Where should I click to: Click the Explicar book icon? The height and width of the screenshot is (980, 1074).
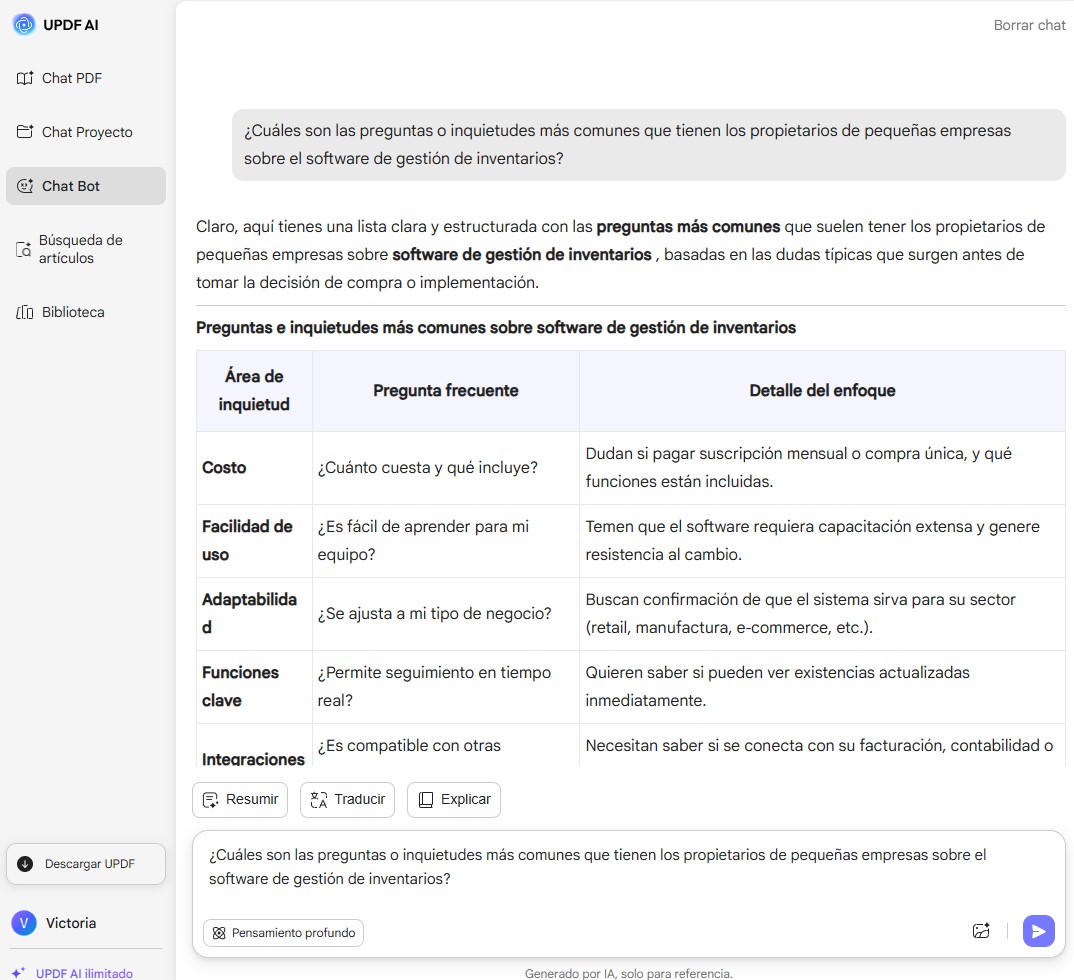(425, 800)
